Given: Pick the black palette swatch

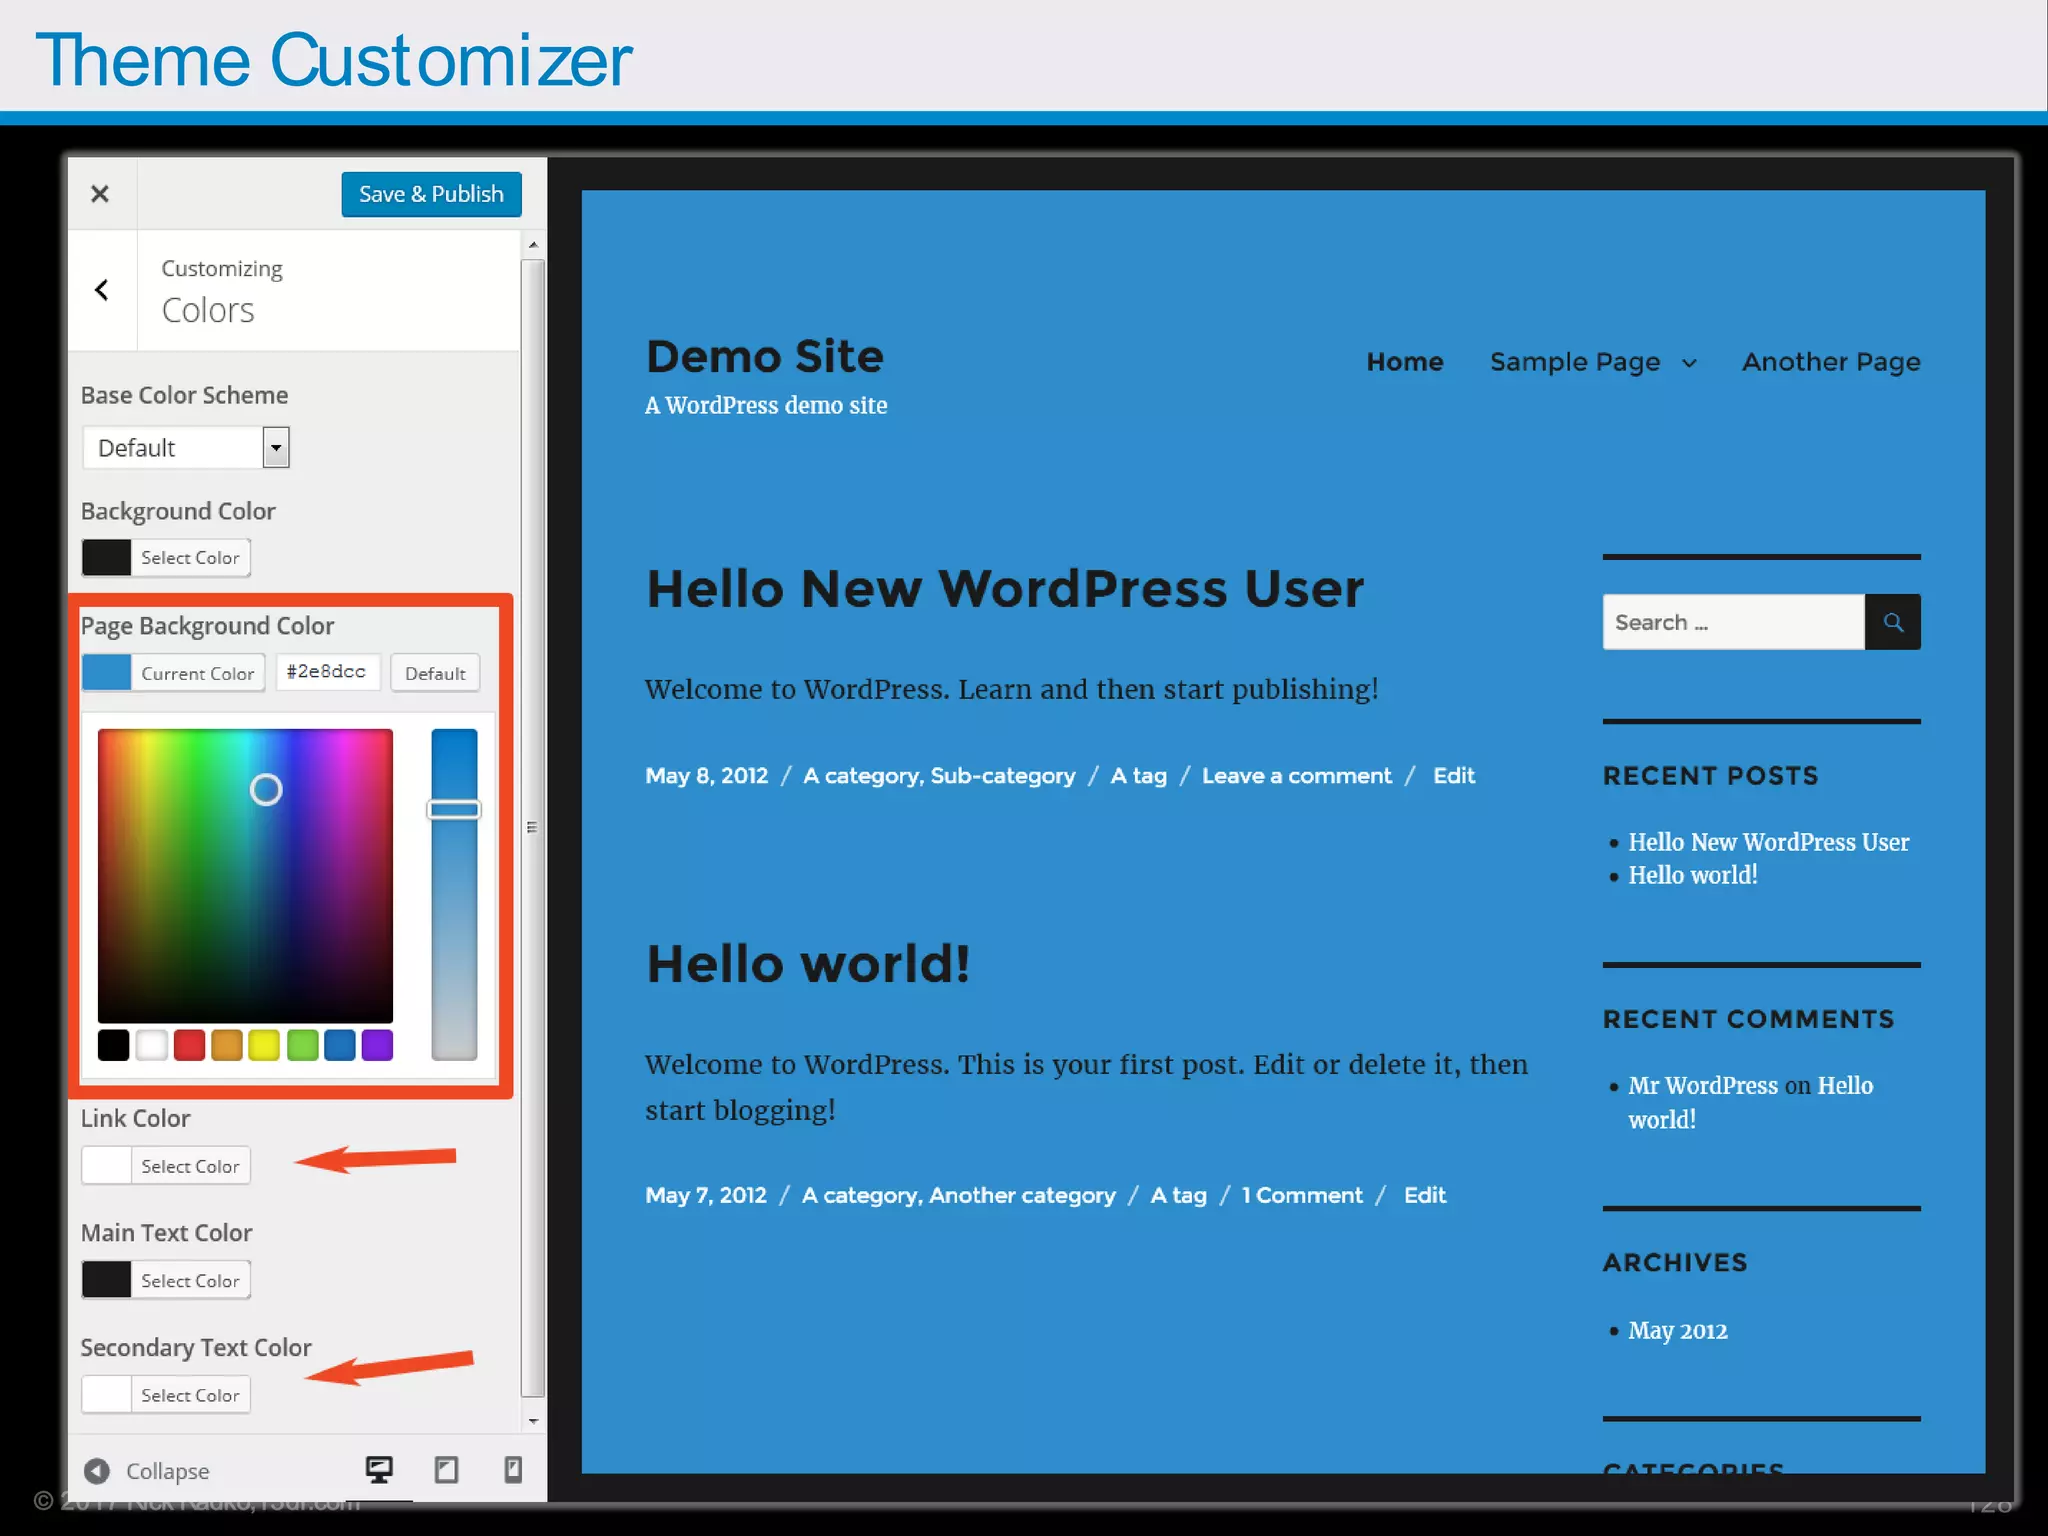Looking at the screenshot, I should (x=114, y=1045).
